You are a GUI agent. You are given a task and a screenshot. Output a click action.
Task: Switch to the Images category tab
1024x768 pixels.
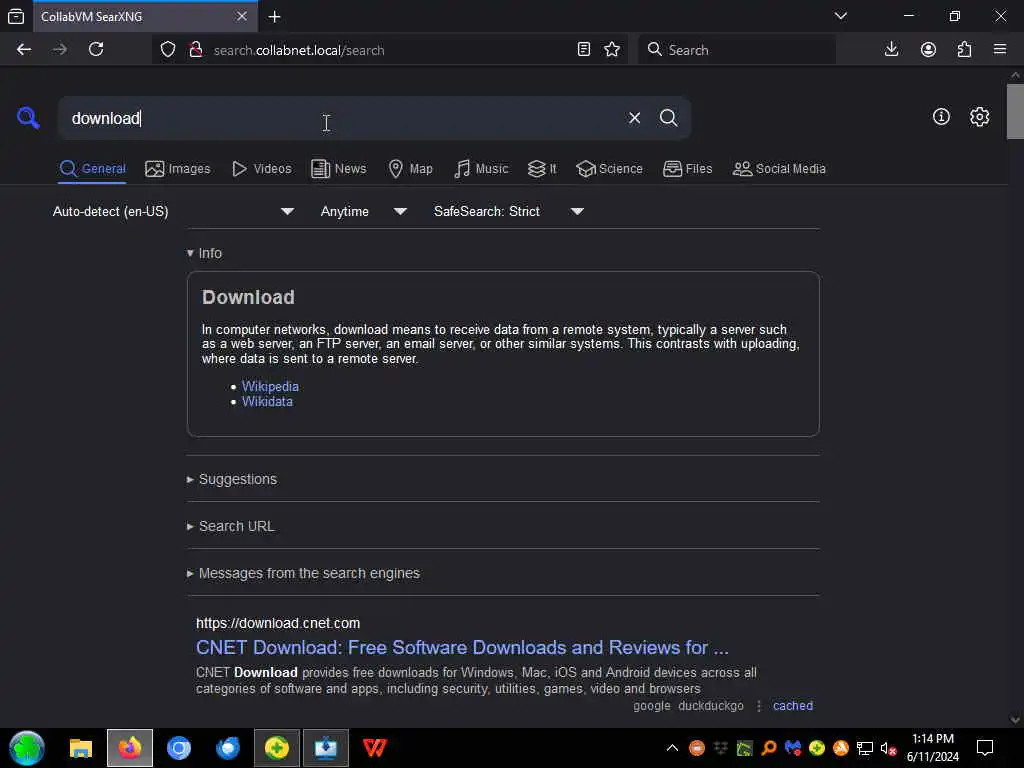pyautogui.click(x=178, y=169)
